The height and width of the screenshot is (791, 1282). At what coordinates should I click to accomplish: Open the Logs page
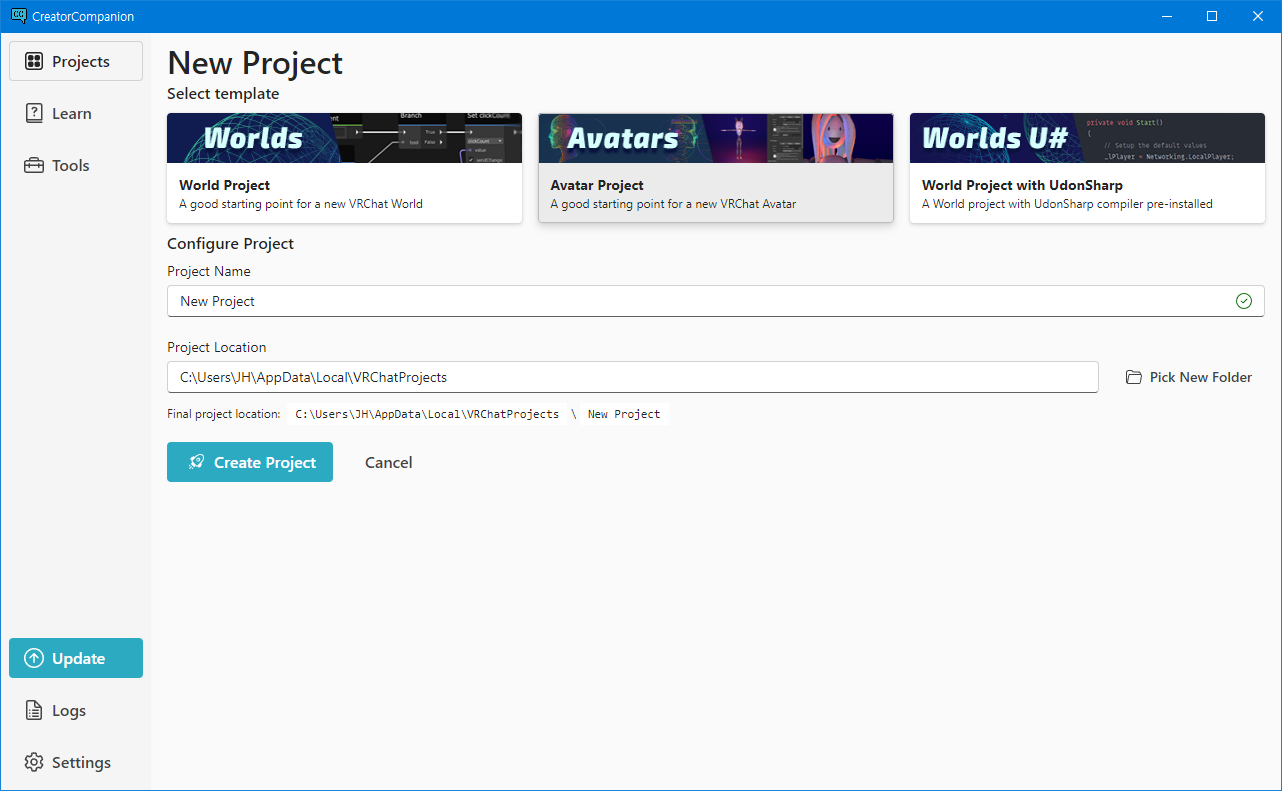(76, 710)
